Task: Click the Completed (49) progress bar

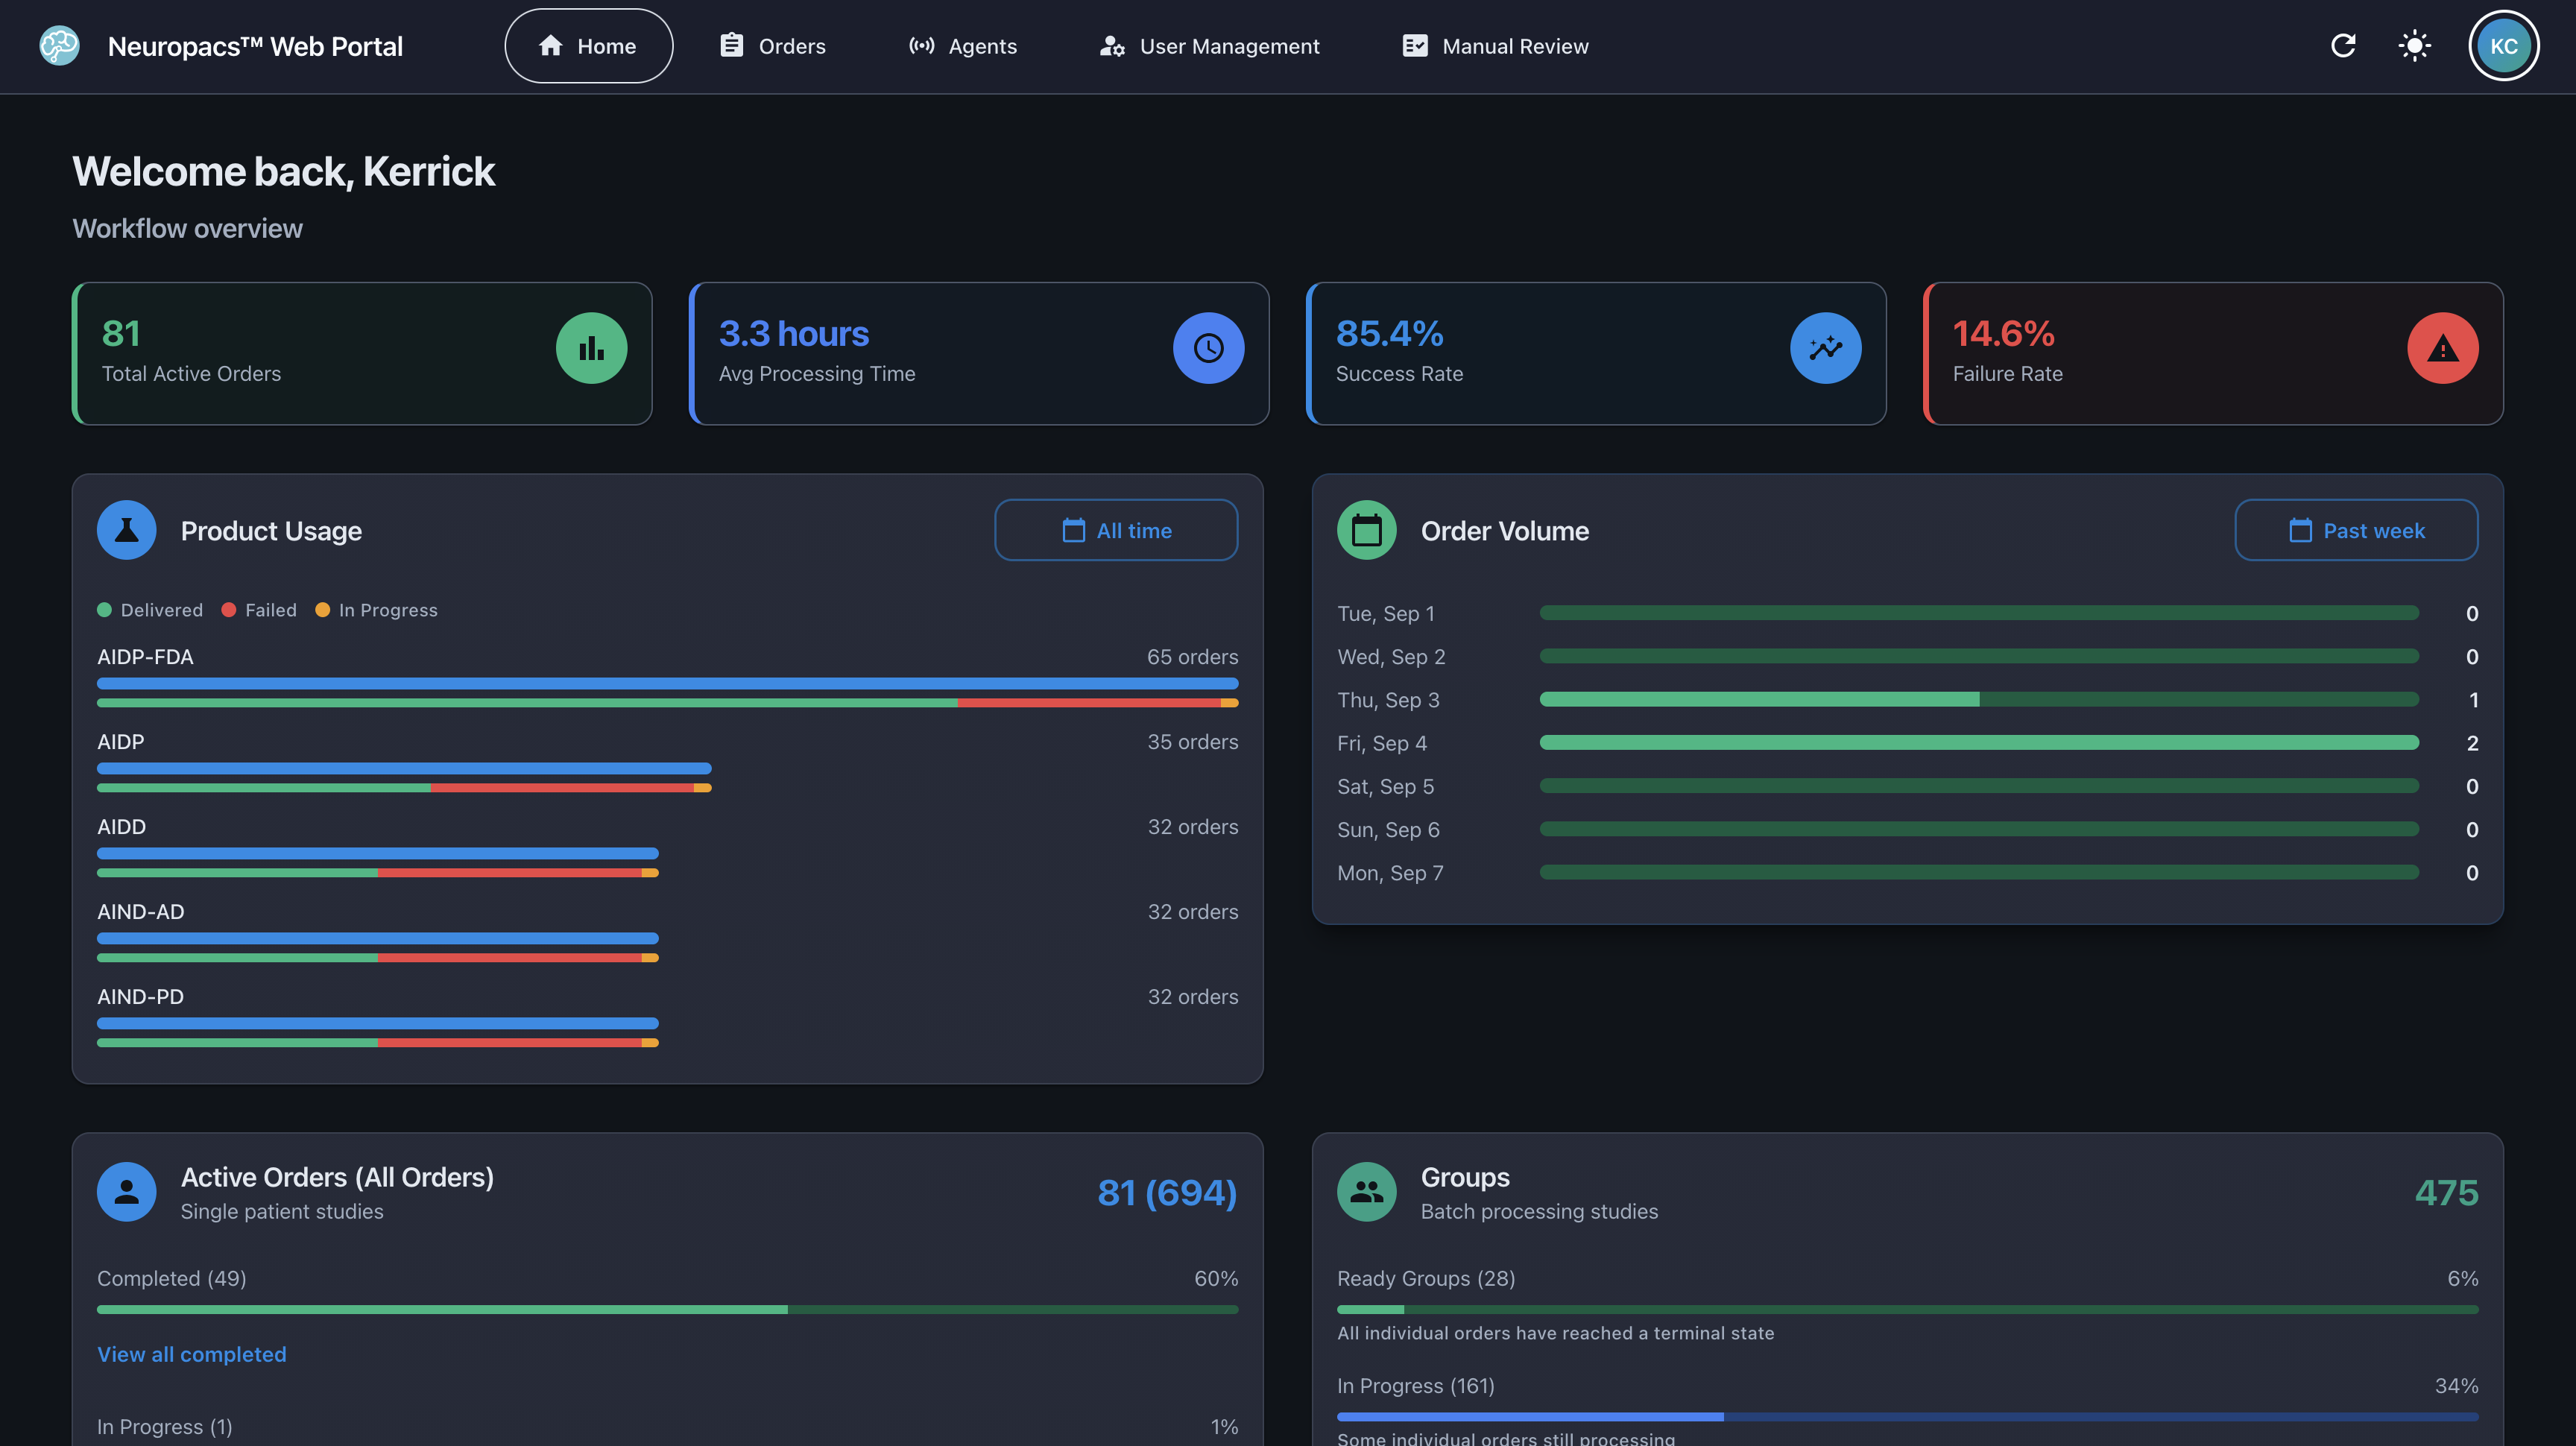Action: pyautogui.click(x=668, y=1309)
